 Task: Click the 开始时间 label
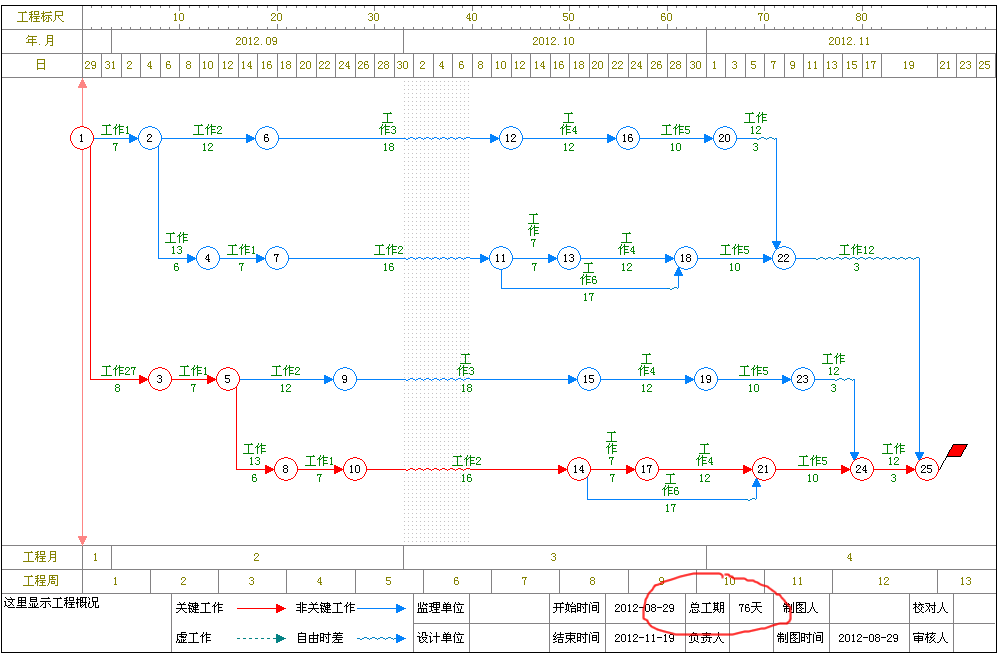[x=576, y=608]
